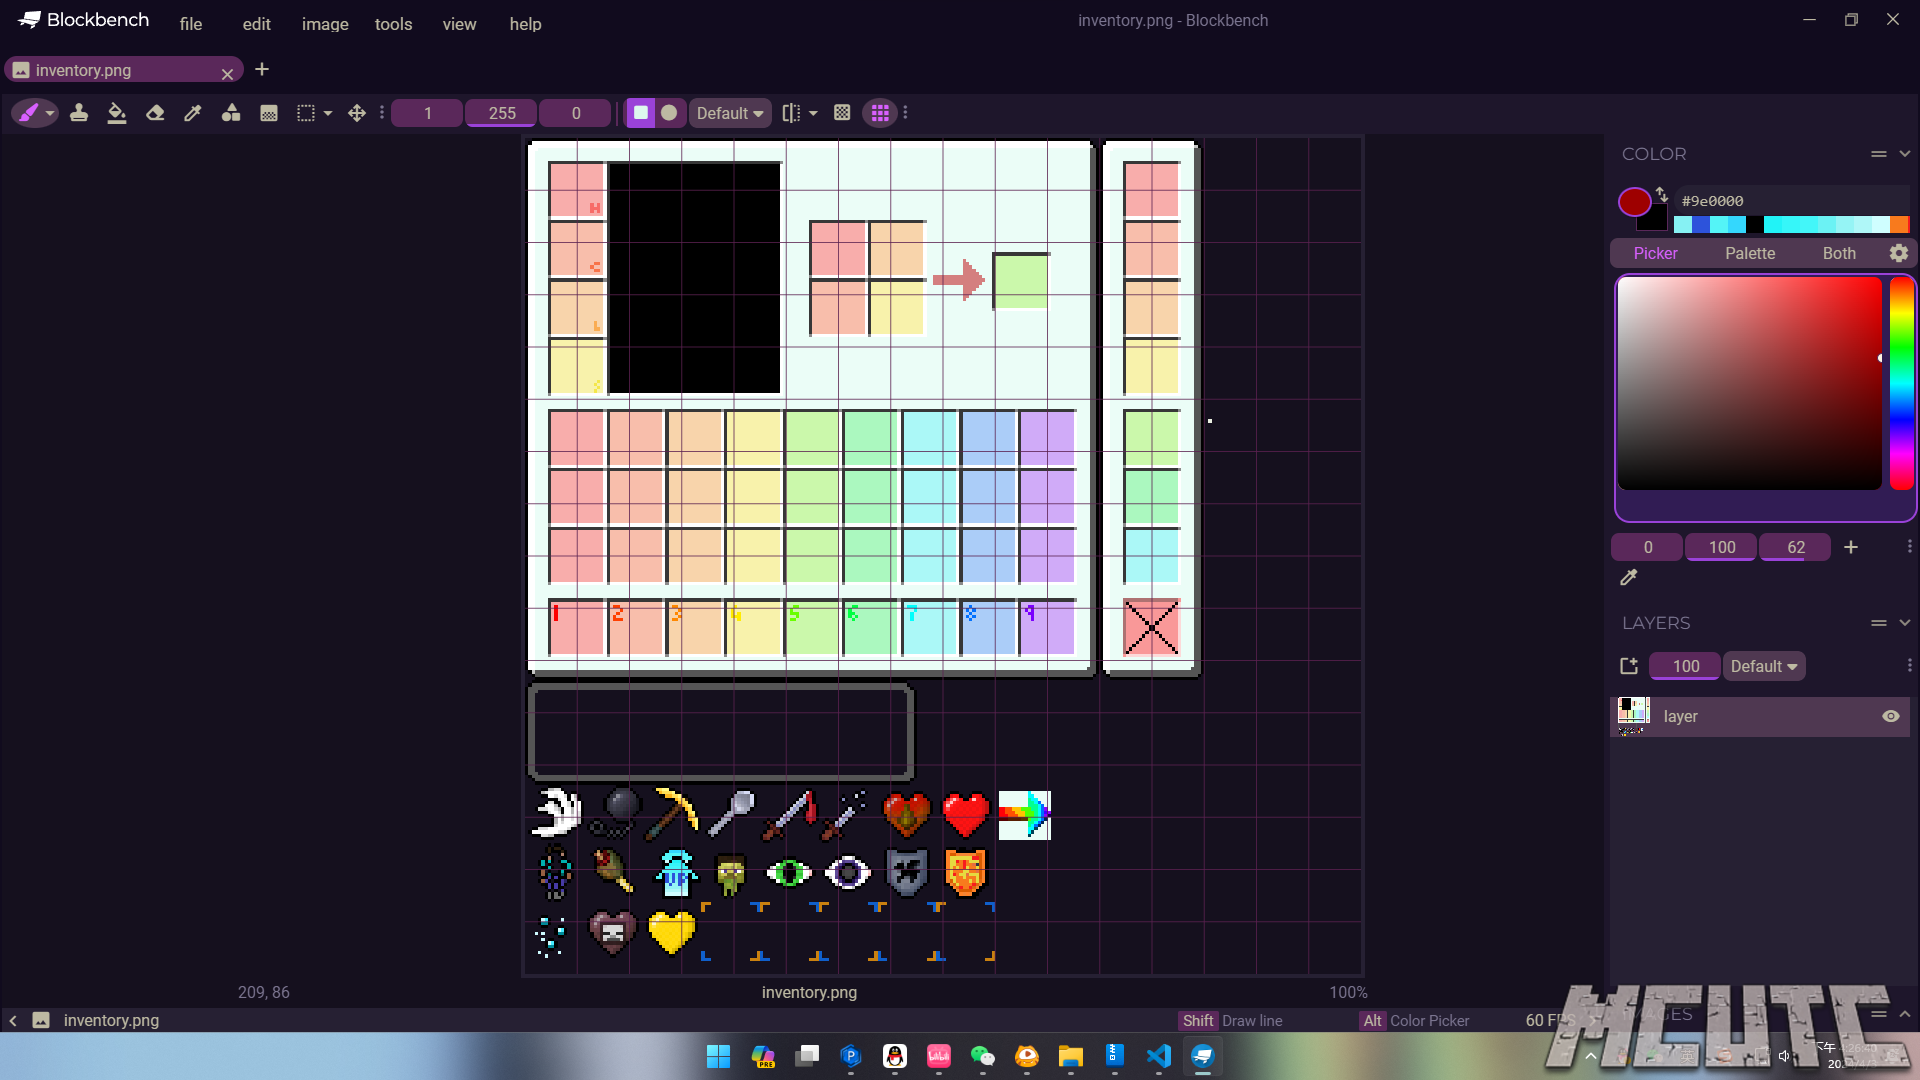The height and width of the screenshot is (1080, 1920).
Task: Click the red main color swatch
Action: (x=1634, y=202)
